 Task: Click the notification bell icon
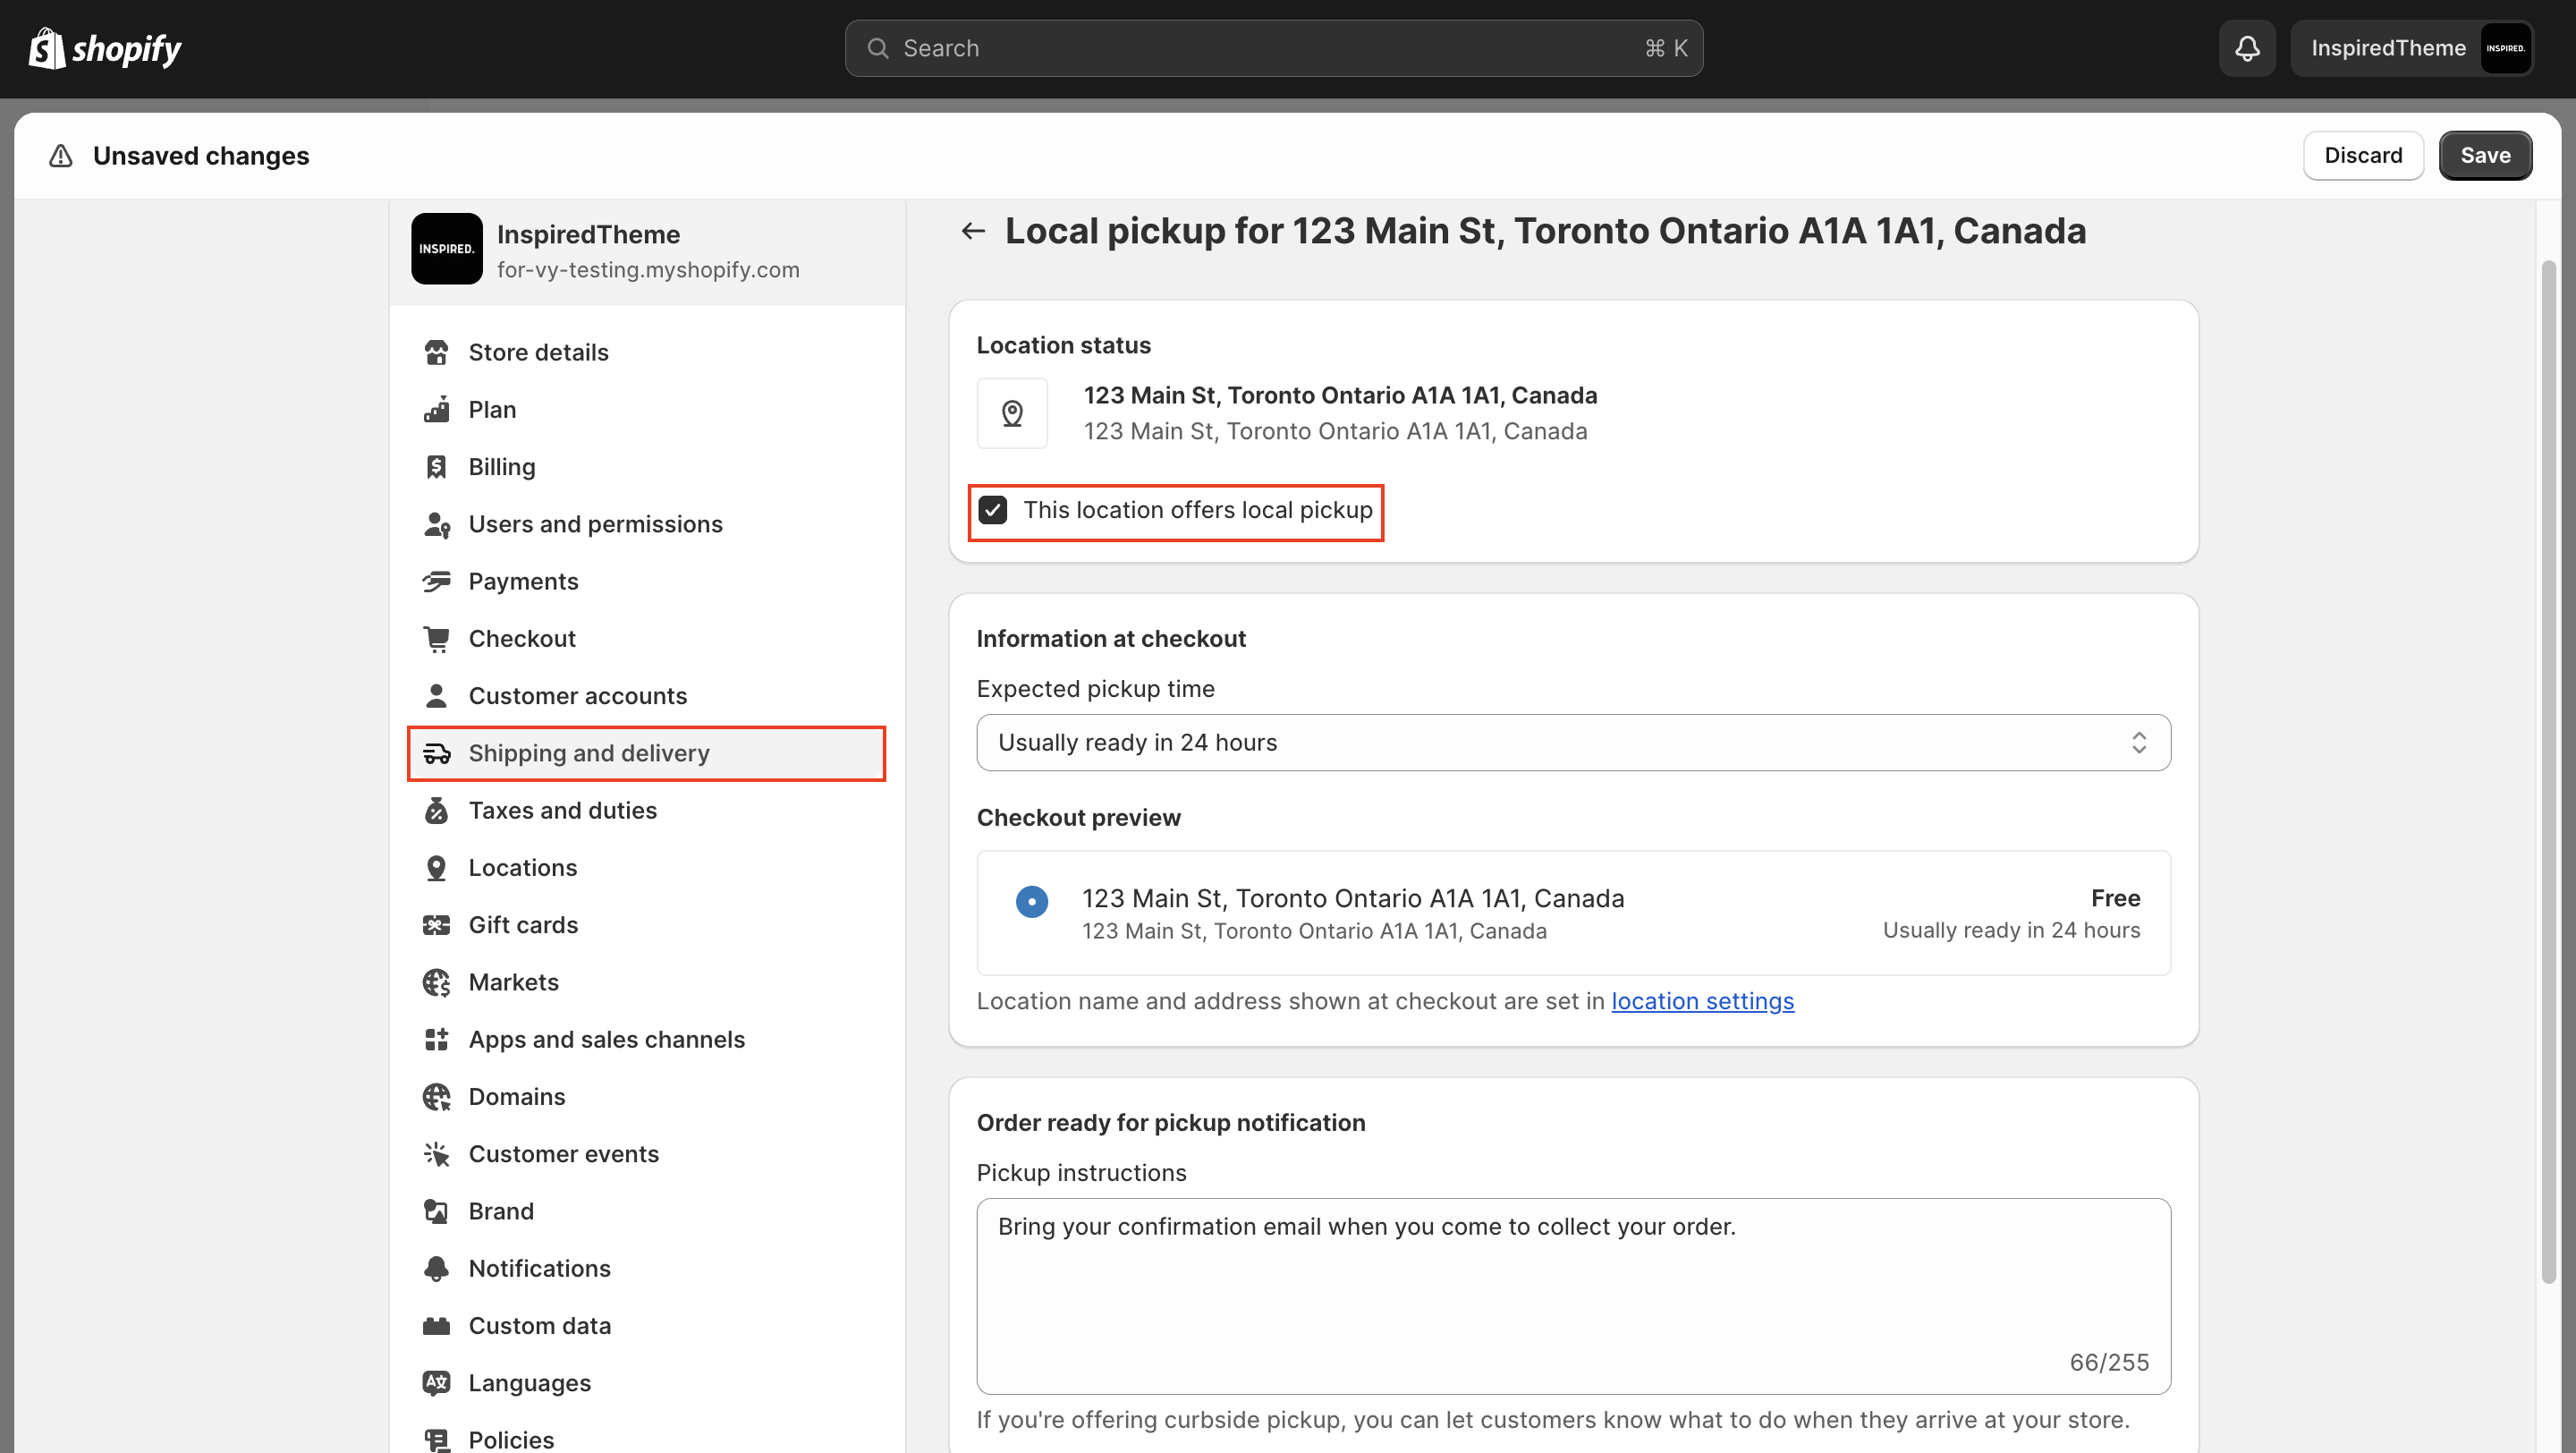coord(2247,48)
